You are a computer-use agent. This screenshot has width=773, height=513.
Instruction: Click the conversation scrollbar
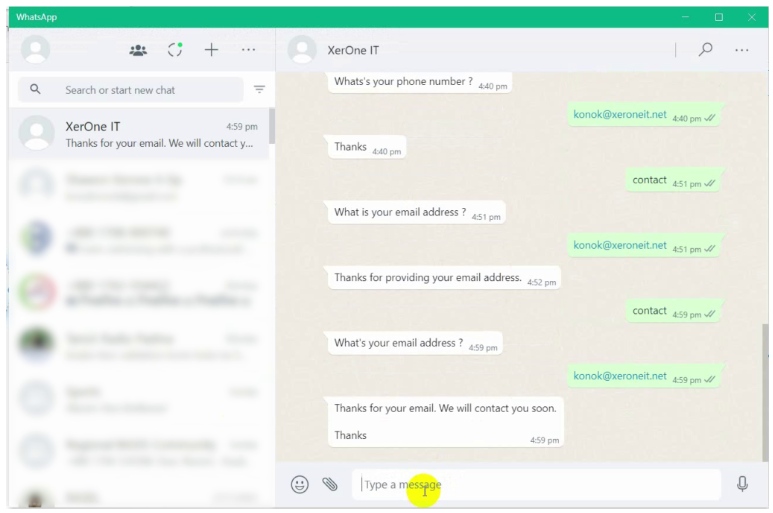[765, 392]
